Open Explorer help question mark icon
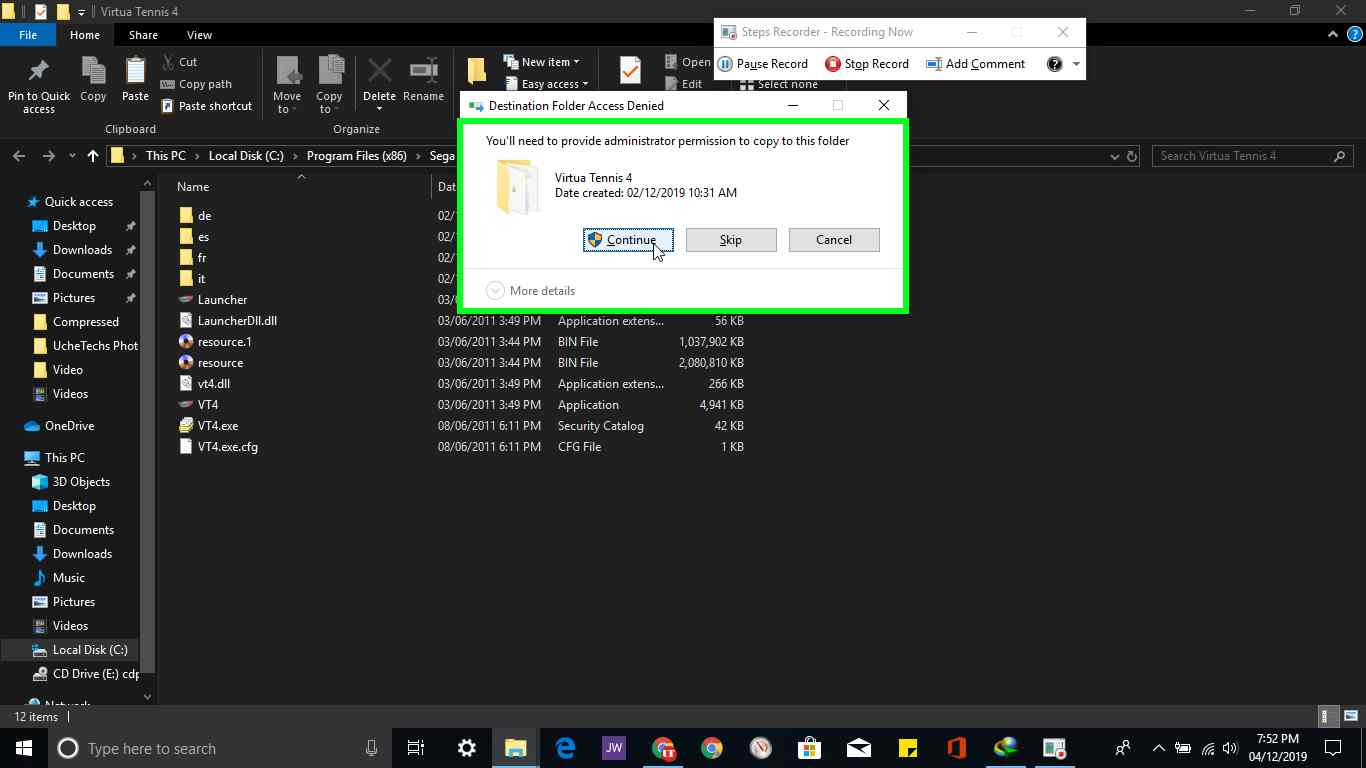 pyautogui.click(x=1354, y=34)
